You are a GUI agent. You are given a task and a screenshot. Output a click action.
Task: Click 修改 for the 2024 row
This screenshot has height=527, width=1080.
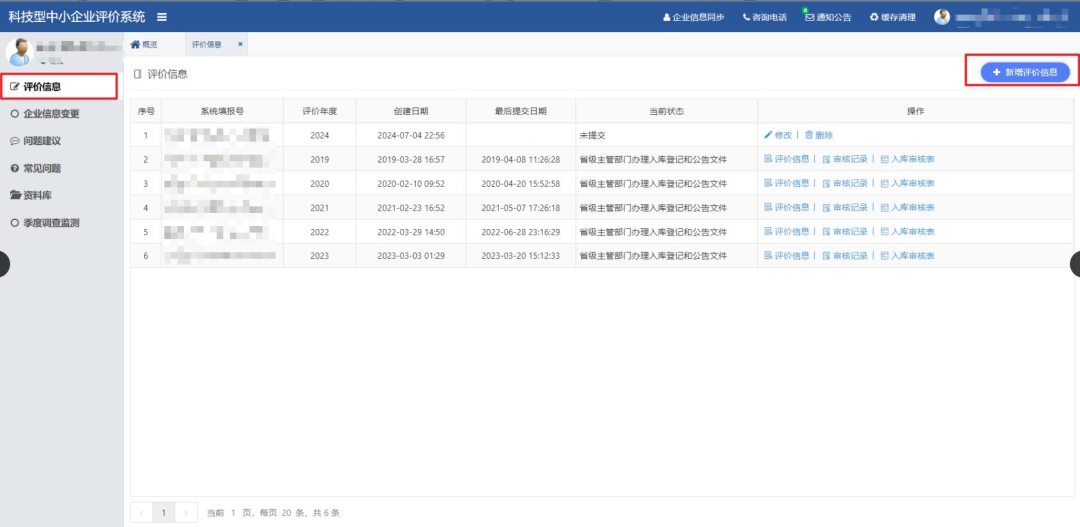pos(778,135)
